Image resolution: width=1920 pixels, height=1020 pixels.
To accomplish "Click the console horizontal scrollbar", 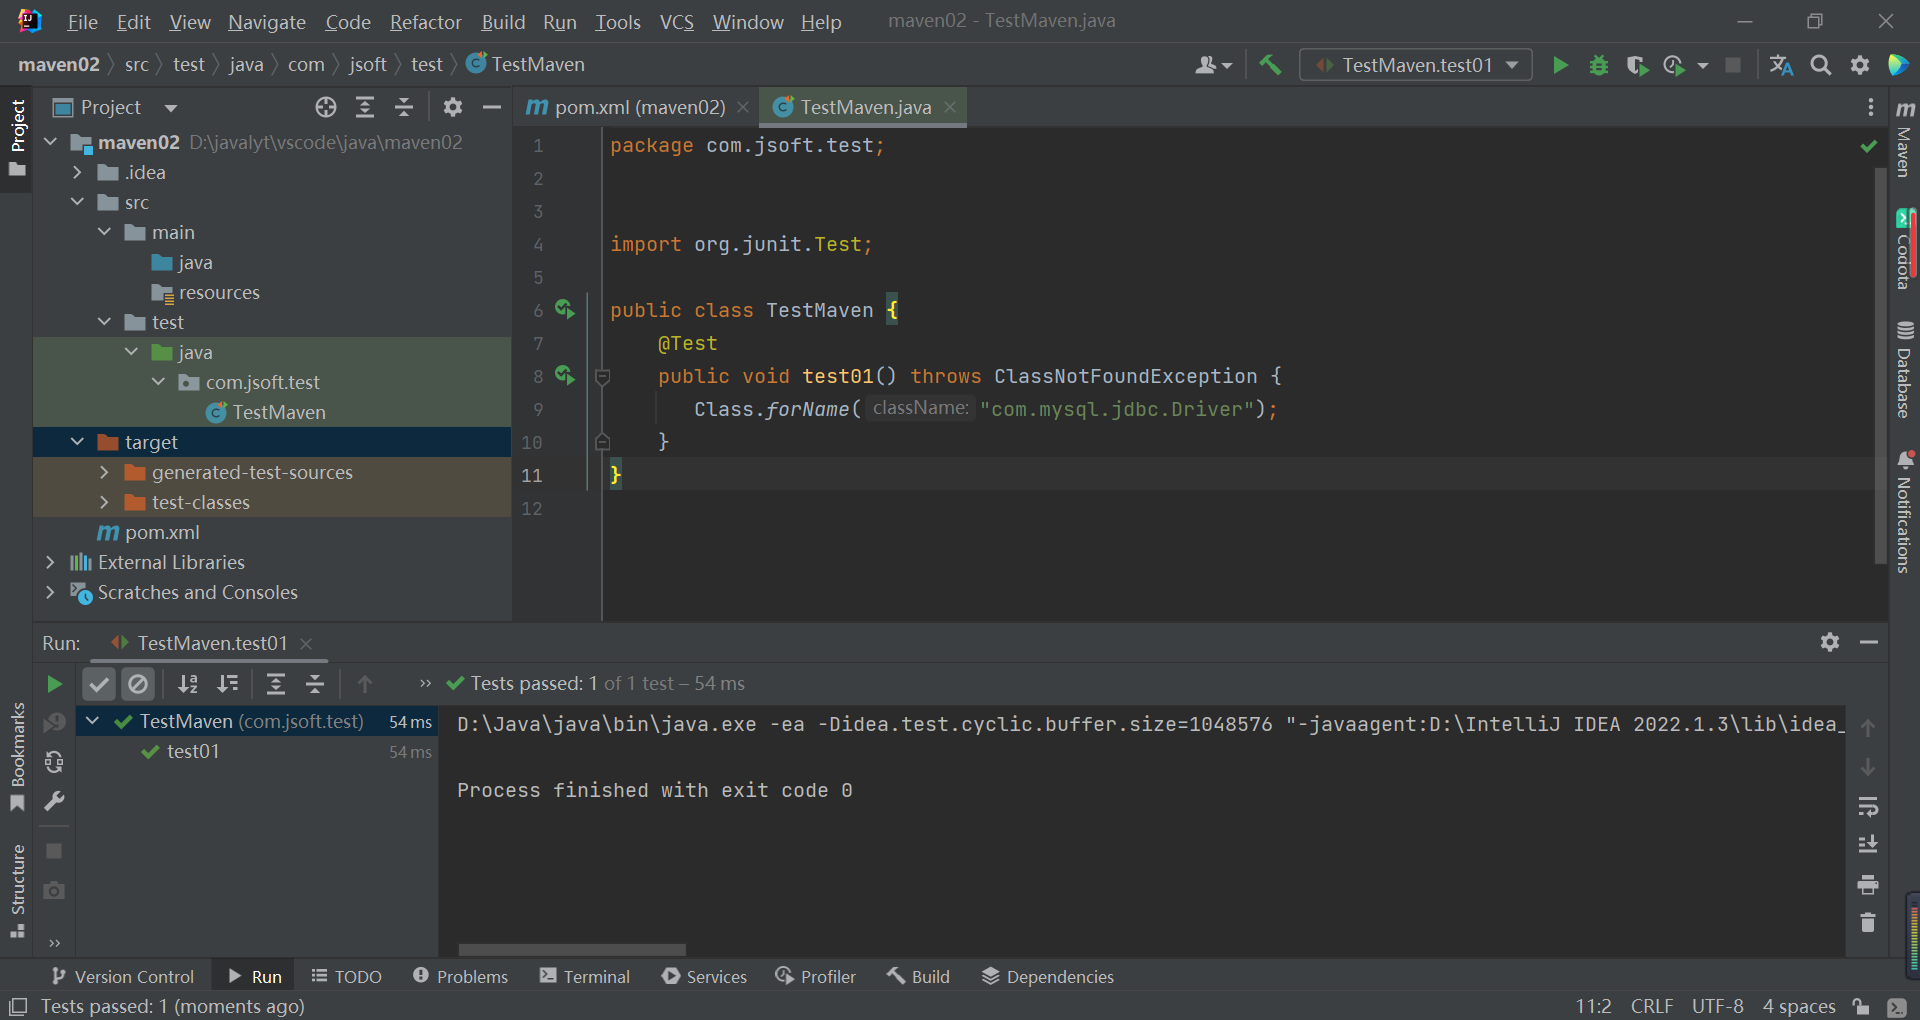I will (572, 949).
